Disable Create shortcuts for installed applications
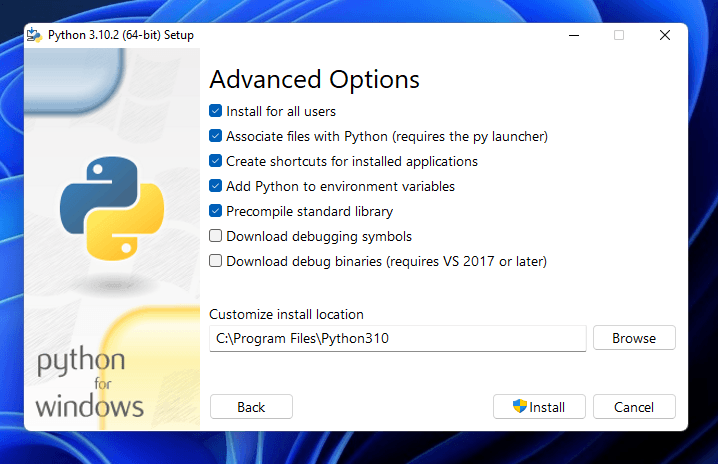The image size is (718, 464). (x=216, y=161)
